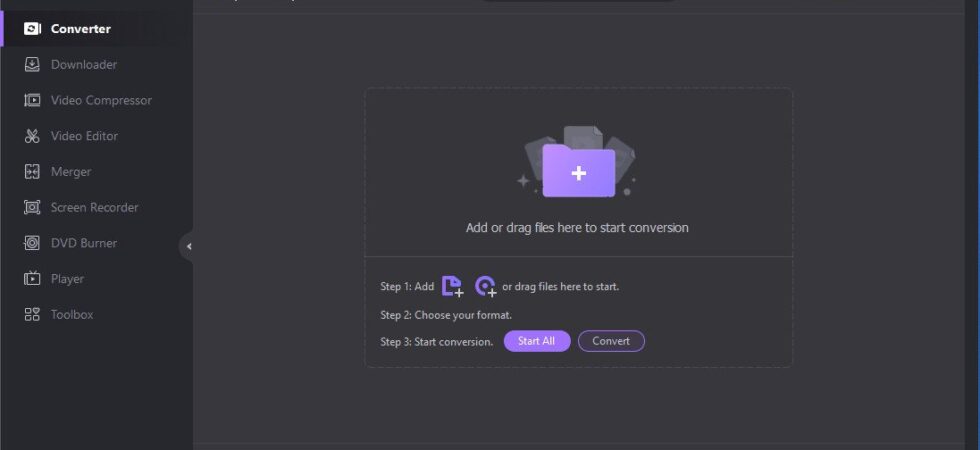Switch to the Downloader menu label
Screen dimensions: 980x450
click(x=84, y=64)
